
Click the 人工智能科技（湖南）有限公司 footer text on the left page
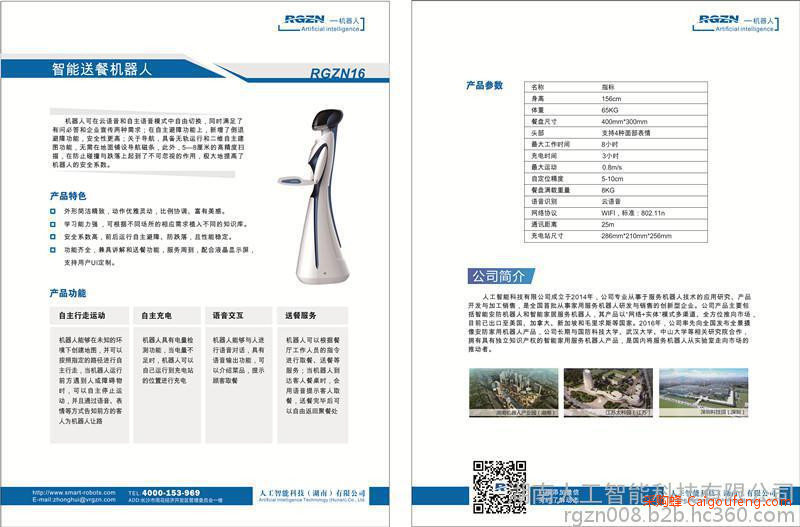(x=312, y=493)
